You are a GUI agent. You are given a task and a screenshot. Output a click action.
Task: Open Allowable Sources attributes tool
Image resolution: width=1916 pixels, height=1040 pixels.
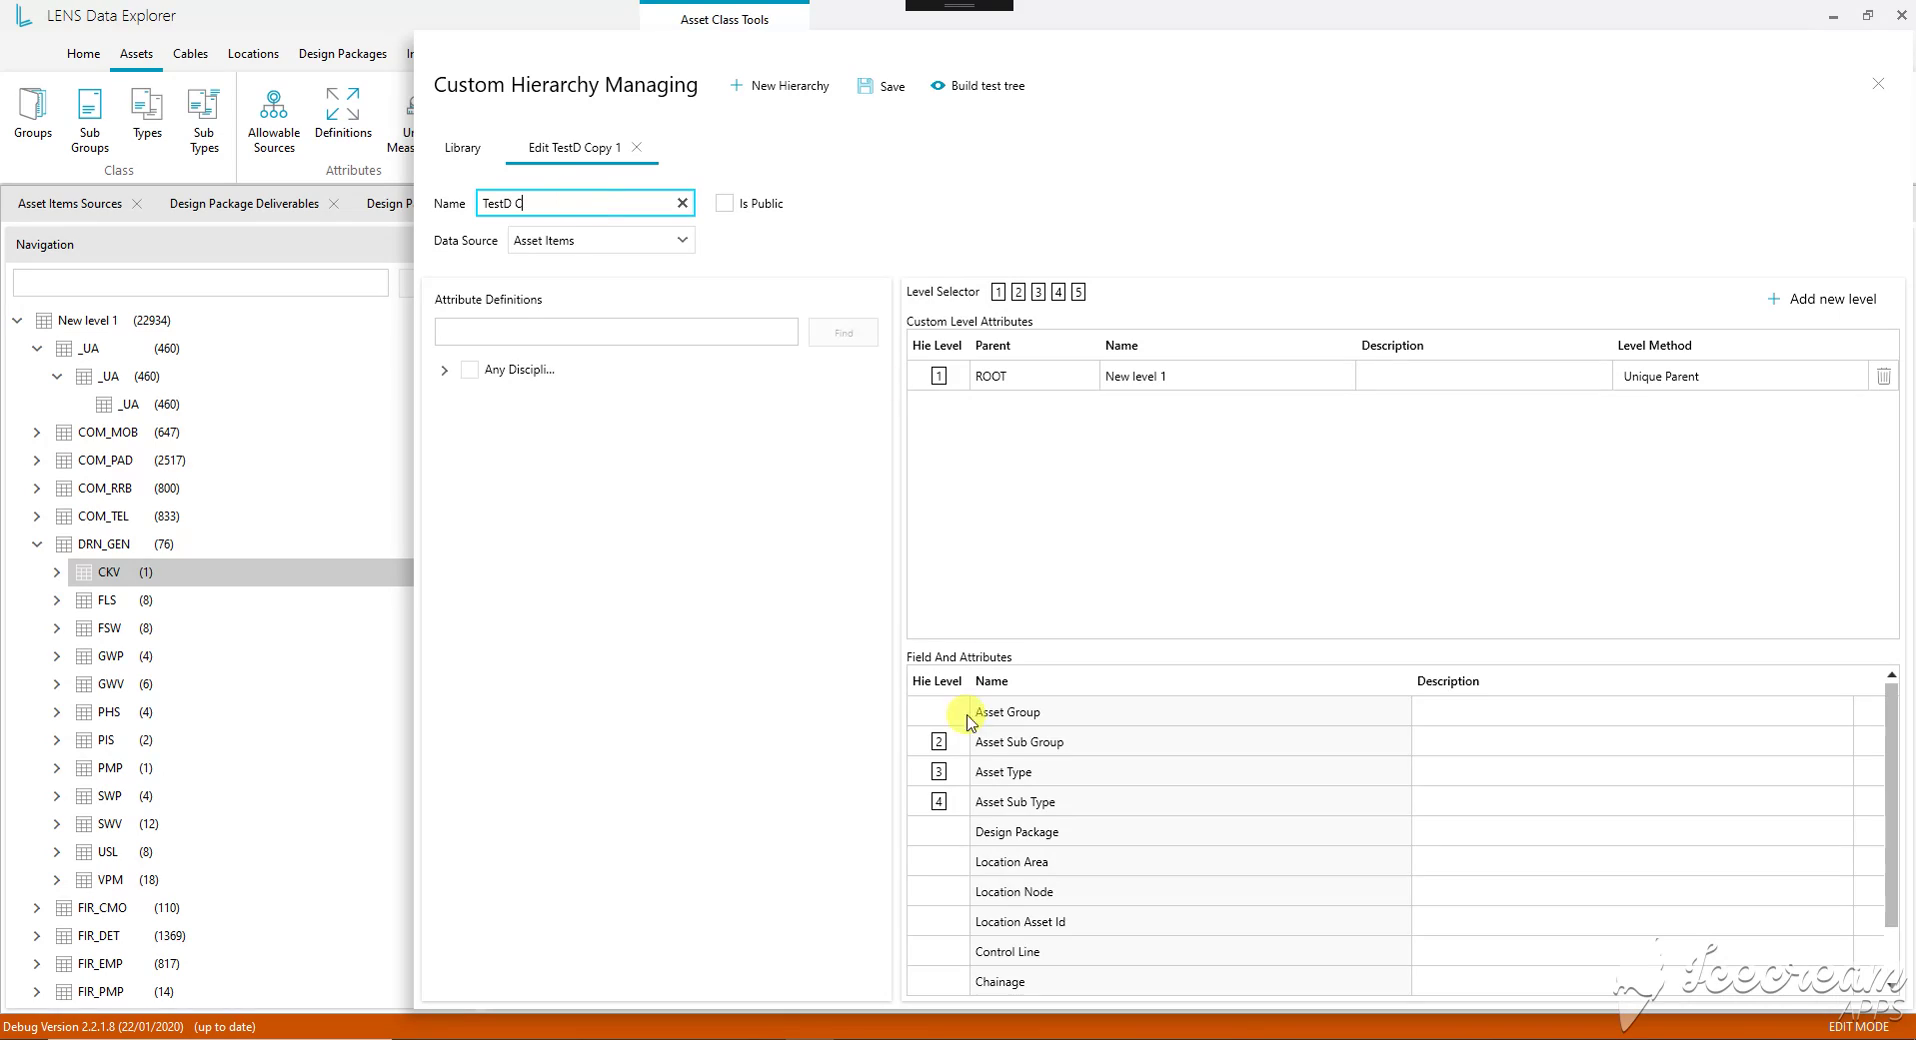click(274, 120)
